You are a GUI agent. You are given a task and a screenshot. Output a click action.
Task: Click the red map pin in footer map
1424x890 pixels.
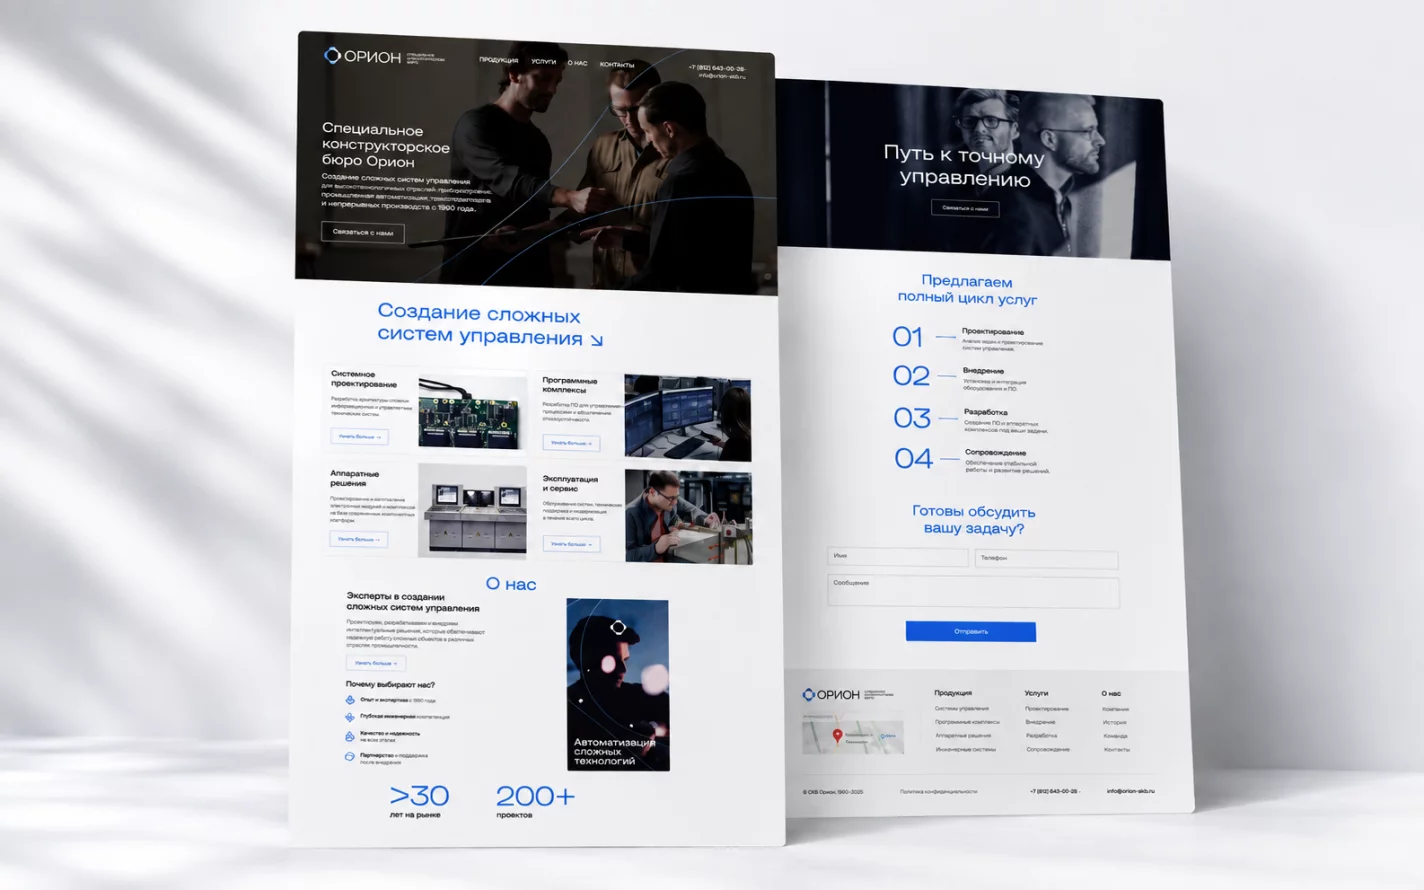pos(838,736)
